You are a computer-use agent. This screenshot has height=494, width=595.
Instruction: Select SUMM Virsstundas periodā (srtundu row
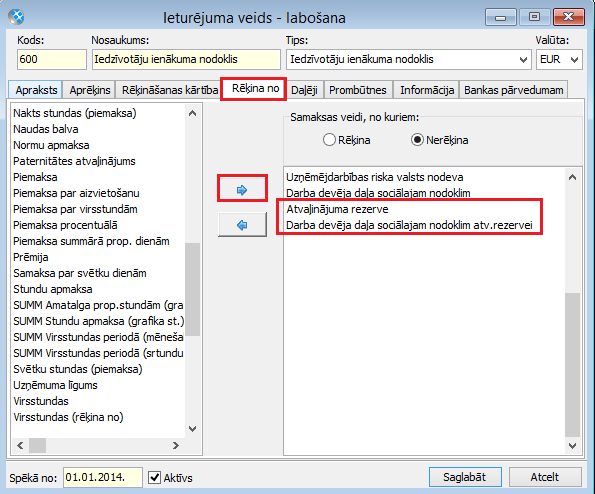[98, 353]
